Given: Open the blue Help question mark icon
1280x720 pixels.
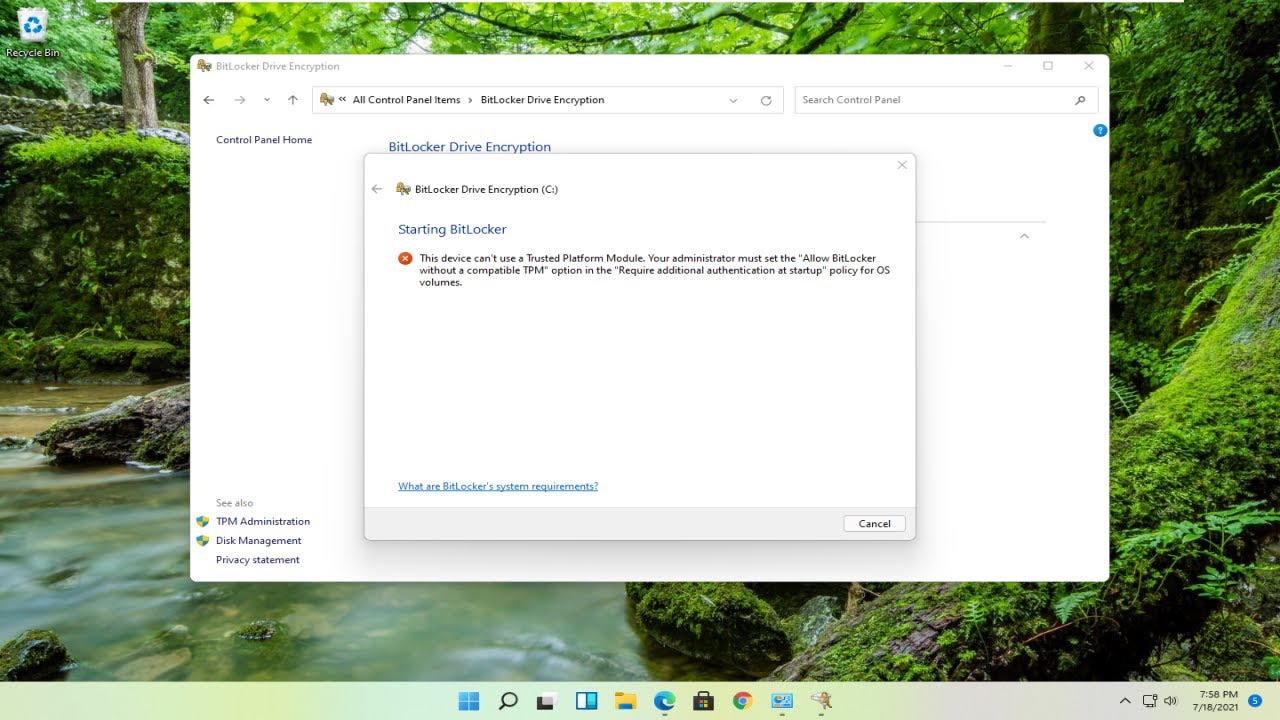Looking at the screenshot, I should coord(1100,130).
